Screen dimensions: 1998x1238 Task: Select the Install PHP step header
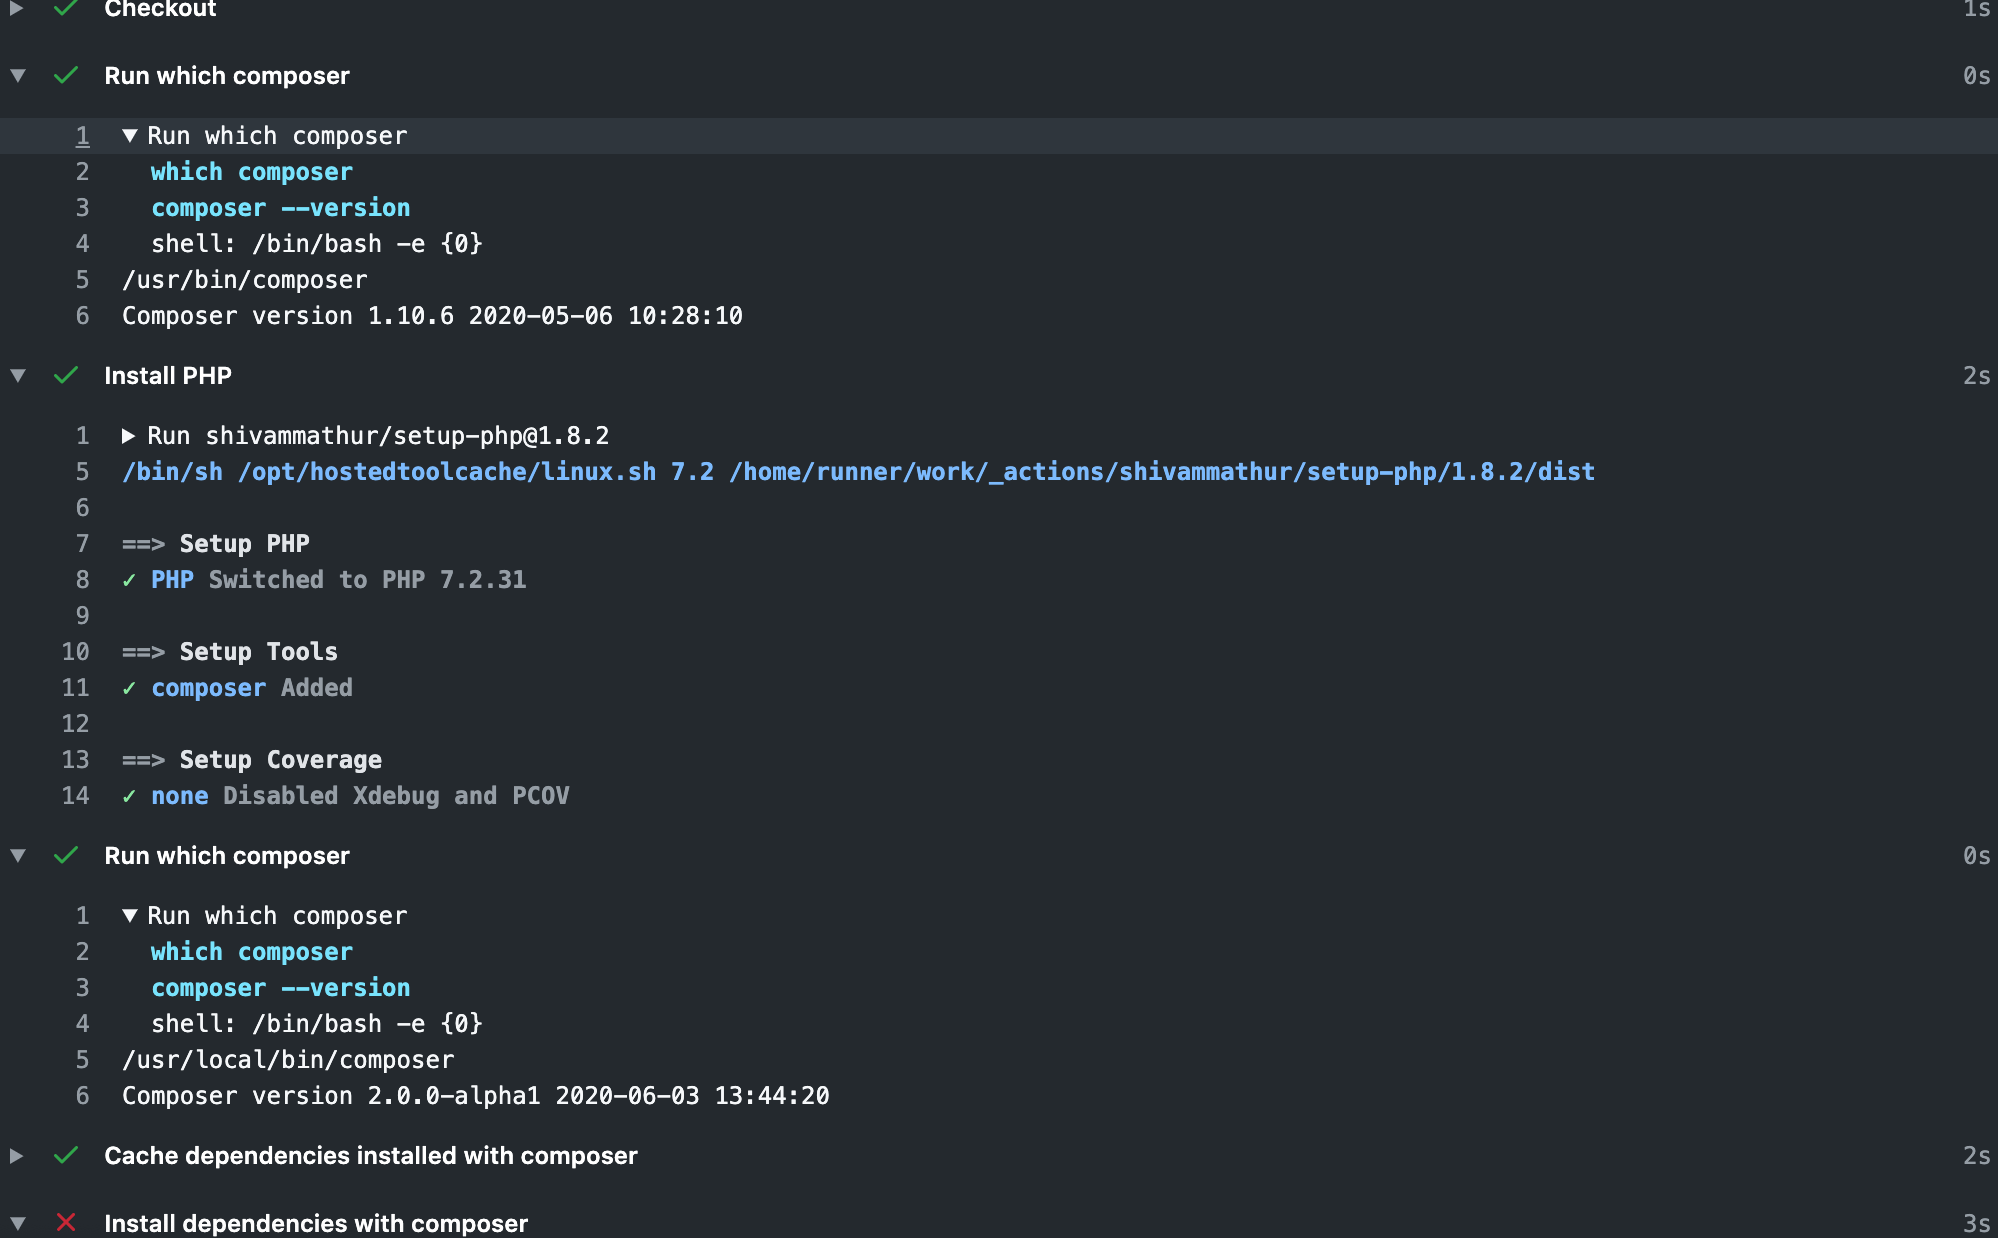(x=168, y=376)
